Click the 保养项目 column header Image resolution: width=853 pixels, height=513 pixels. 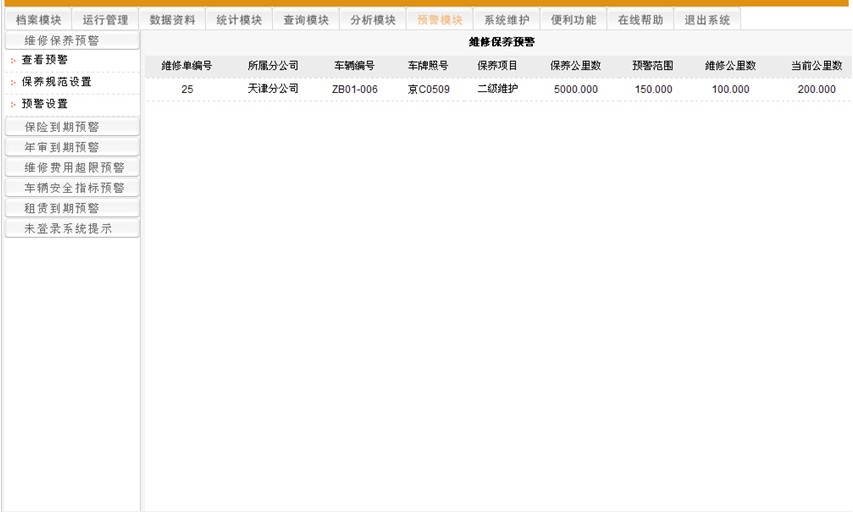497,66
